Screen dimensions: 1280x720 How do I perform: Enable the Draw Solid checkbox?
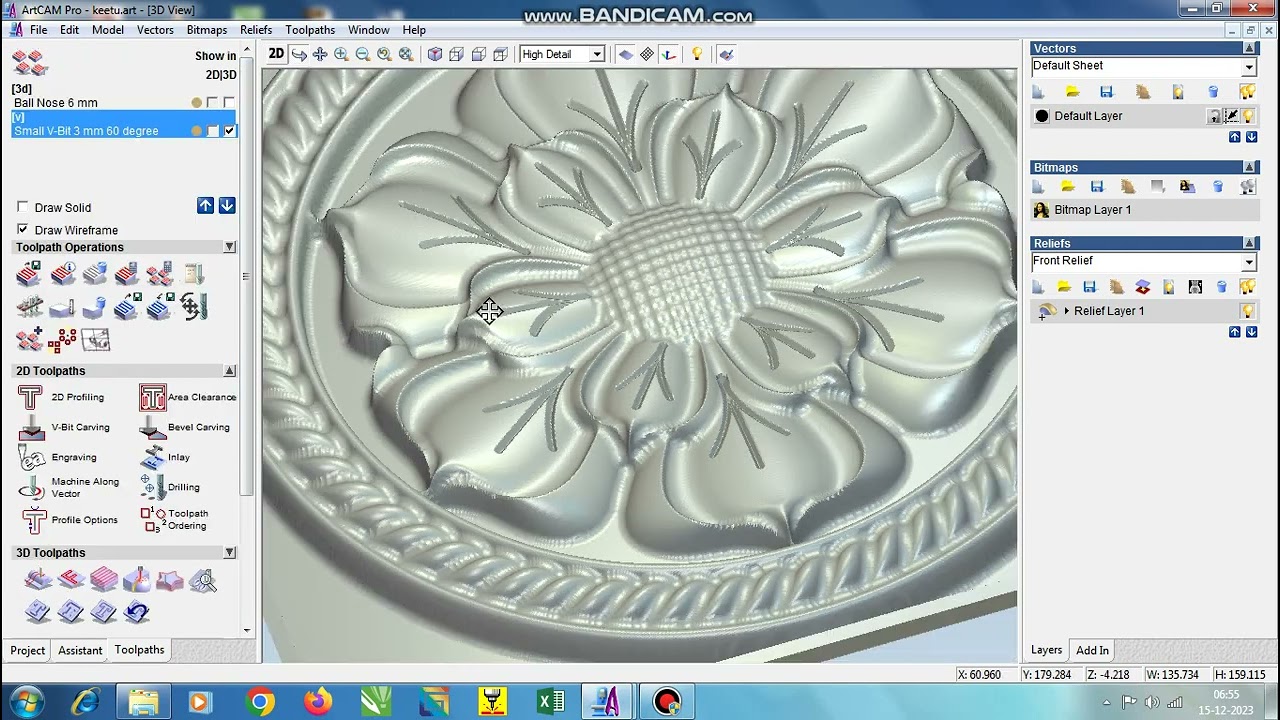(23, 207)
